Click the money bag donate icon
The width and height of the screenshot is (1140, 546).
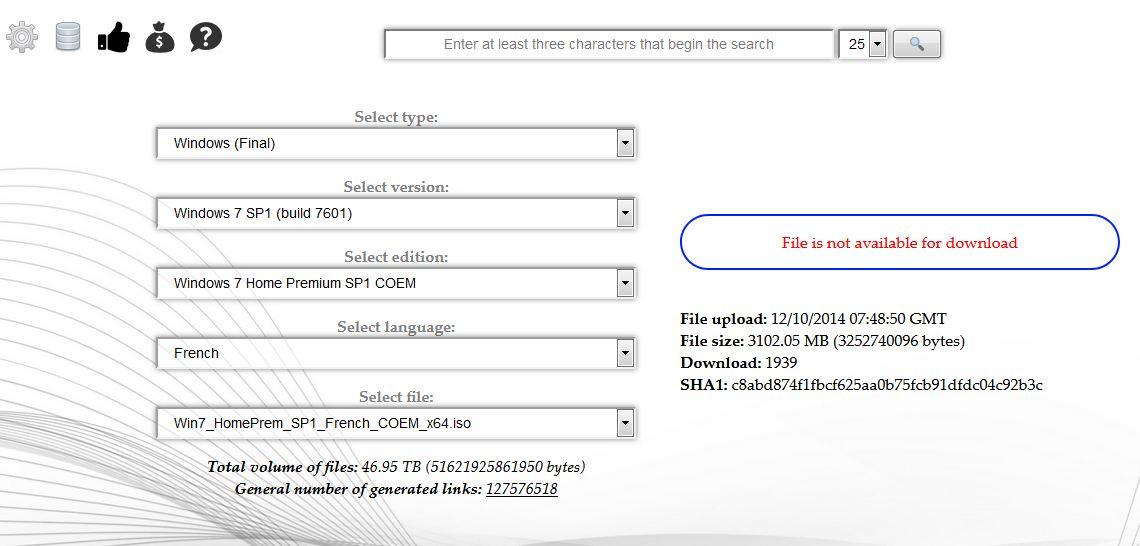(x=160, y=38)
